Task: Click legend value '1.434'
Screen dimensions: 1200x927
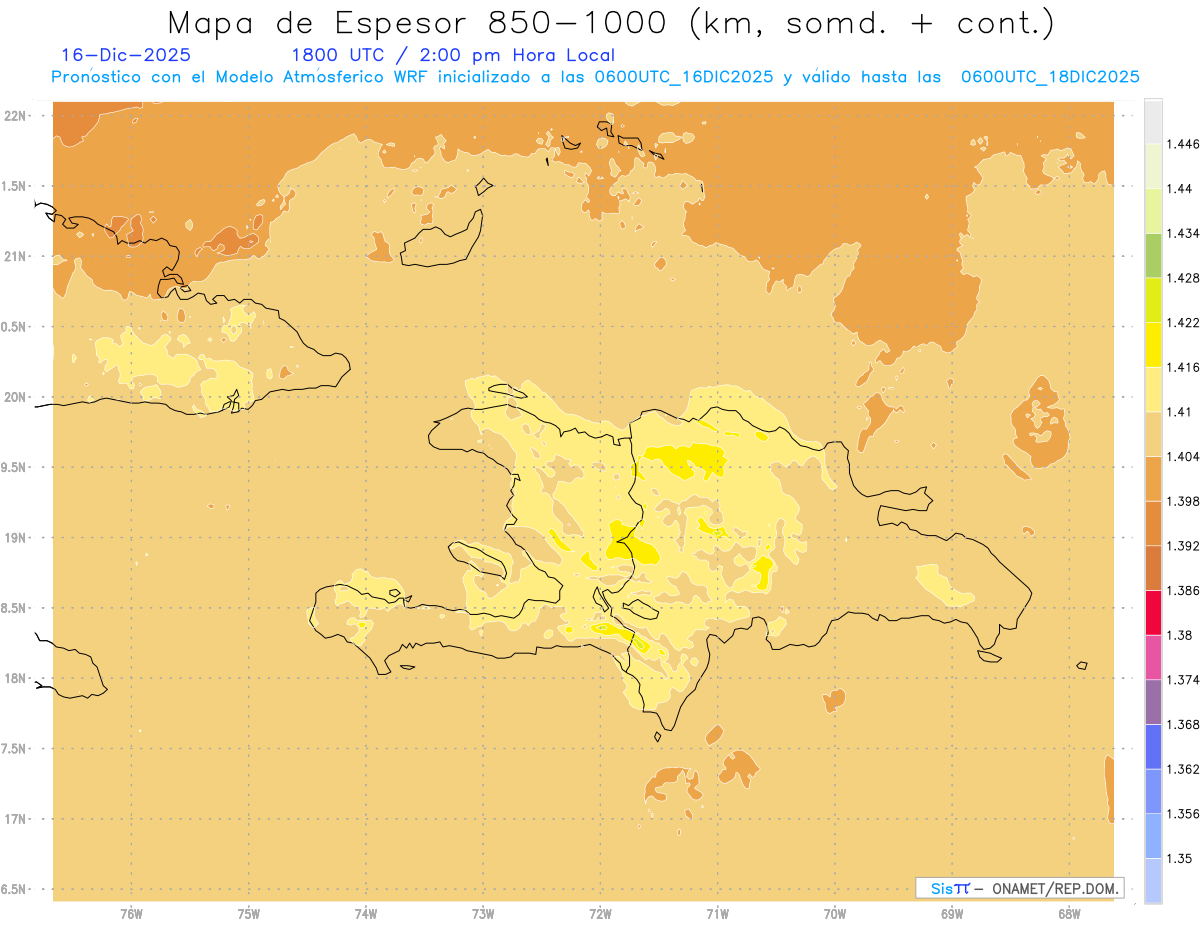Action: (x=1183, y=233)
